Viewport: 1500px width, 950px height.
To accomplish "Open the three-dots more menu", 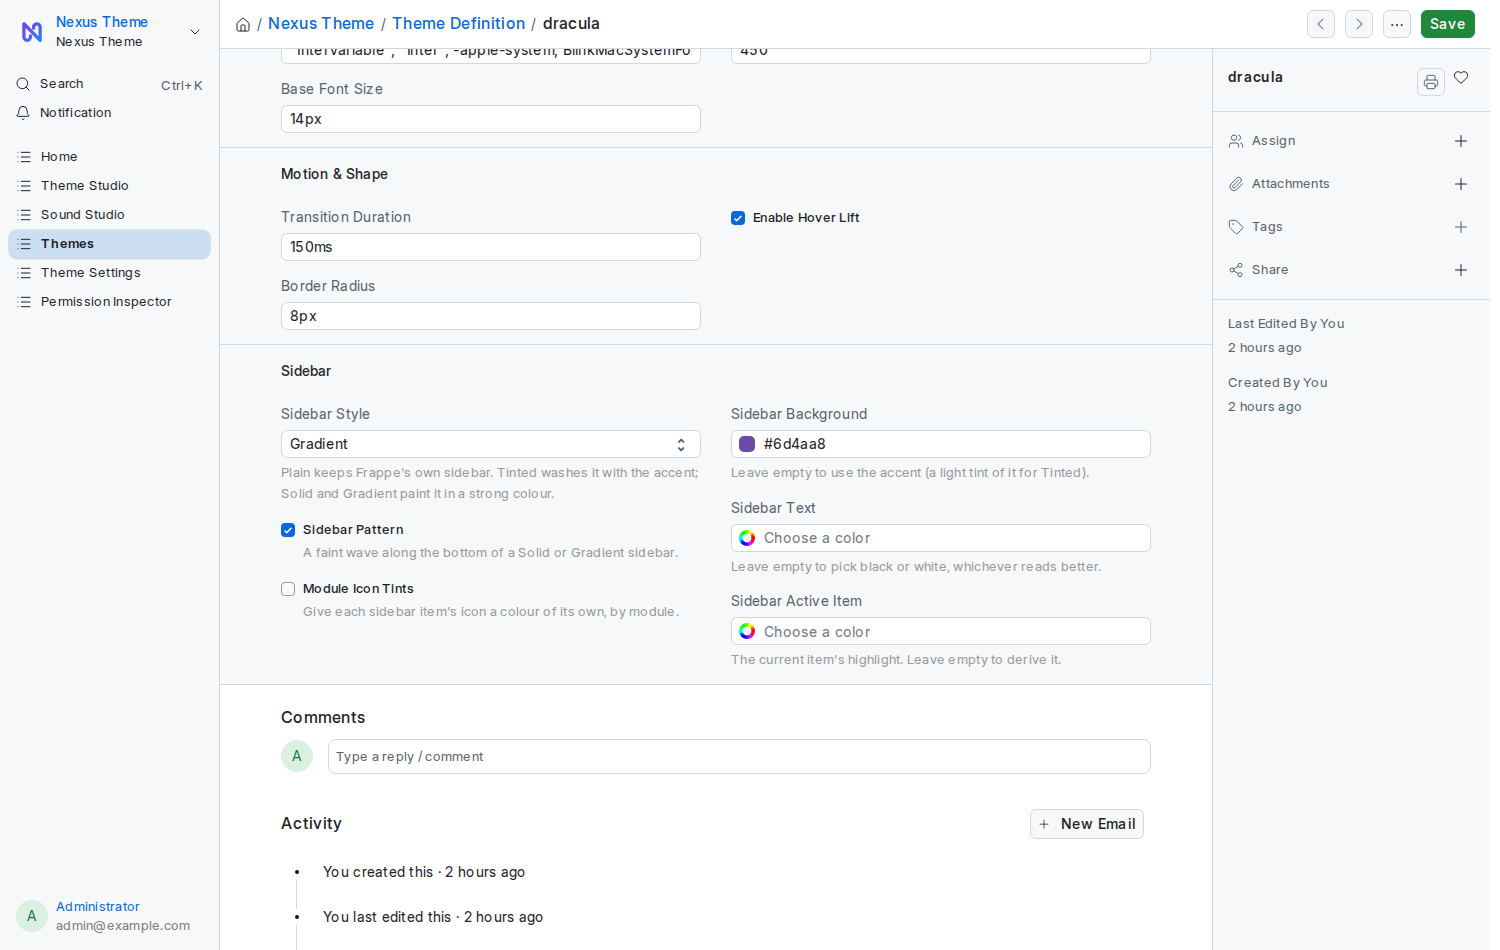I will tap(1397, 24).
